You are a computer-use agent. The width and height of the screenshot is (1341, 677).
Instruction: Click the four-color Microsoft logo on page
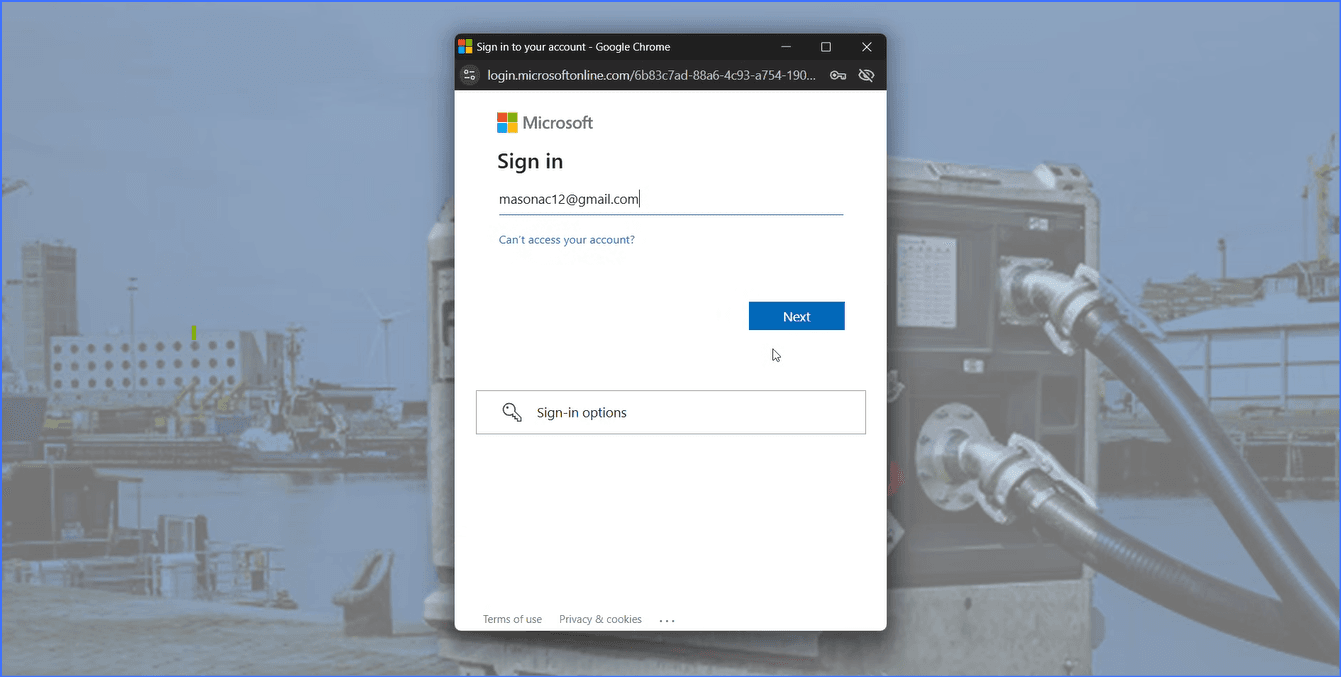point(508,123)
